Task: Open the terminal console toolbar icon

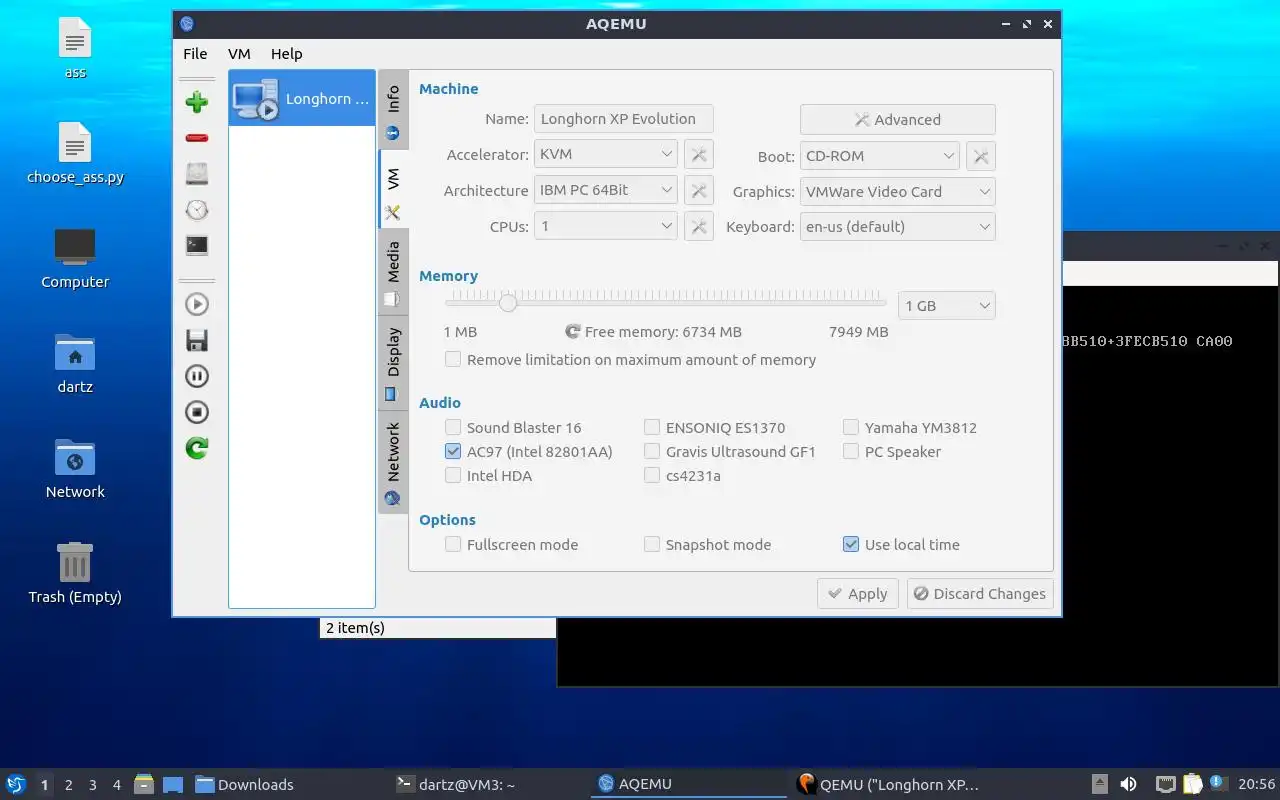Action: [197, 245]
